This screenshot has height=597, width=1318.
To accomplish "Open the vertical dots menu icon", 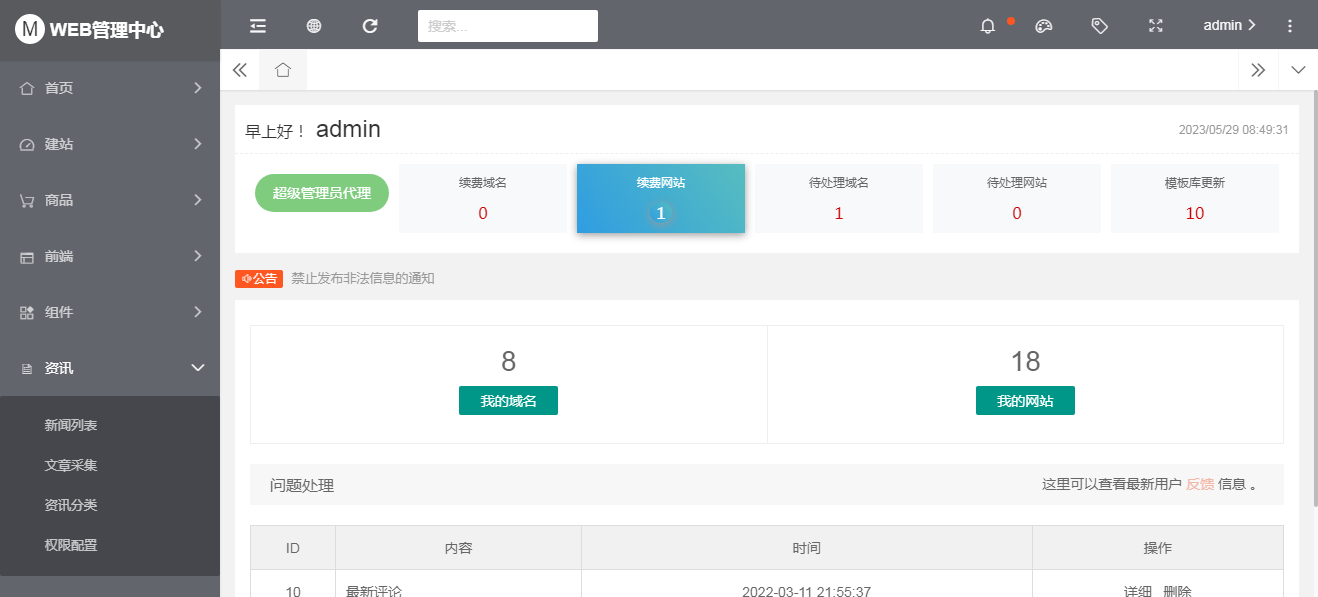I will tap(1289, 25).
